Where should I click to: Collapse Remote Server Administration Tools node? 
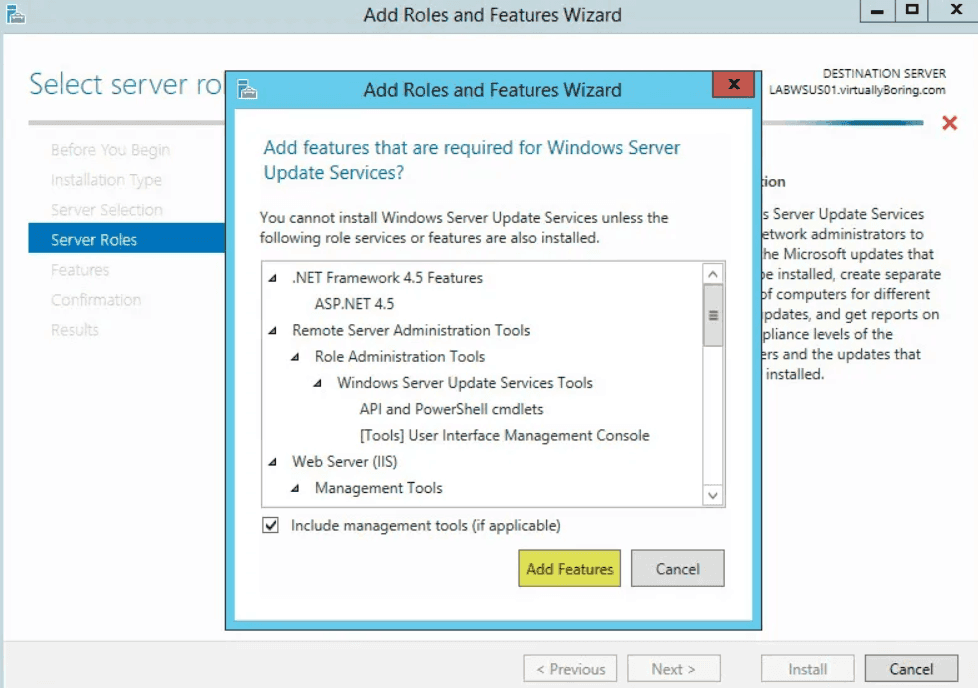point(273,330)
